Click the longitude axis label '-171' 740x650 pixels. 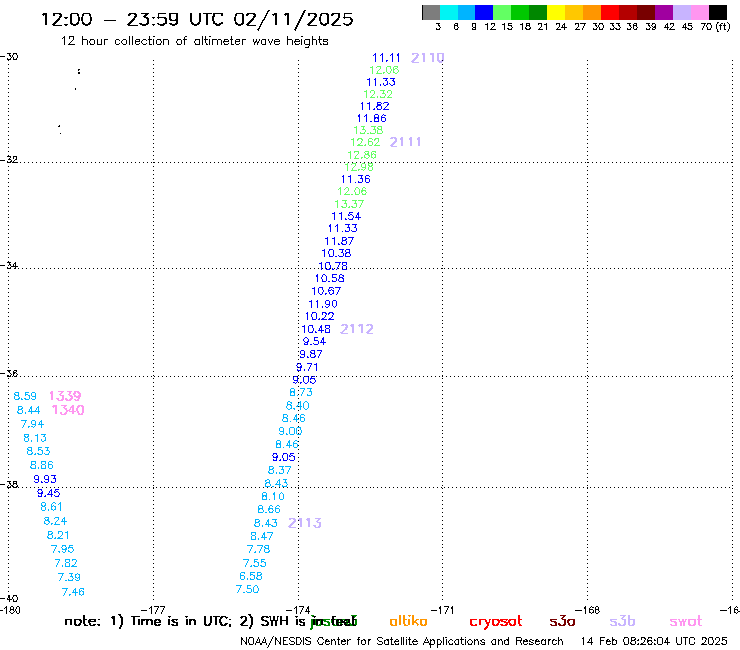pos(443,610)
